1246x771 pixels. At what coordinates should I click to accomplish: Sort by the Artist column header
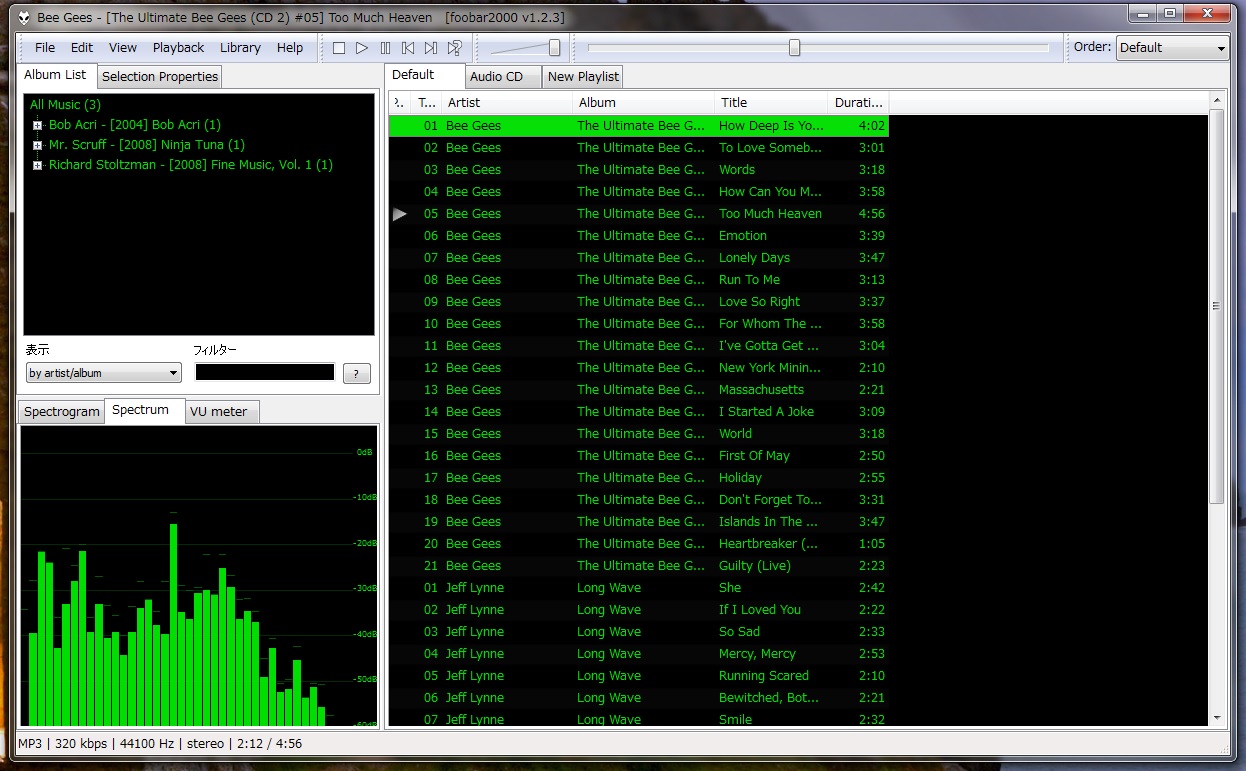[507, 102]
